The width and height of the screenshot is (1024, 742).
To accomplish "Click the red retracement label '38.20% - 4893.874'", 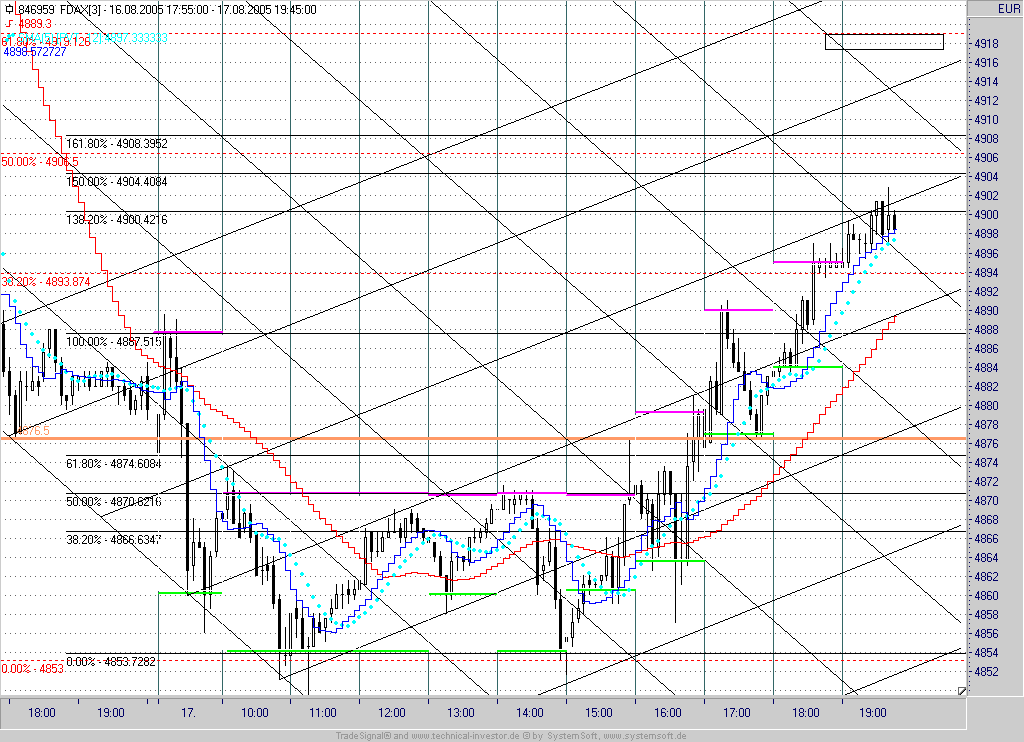I will pyautogui.click(x=46, y=282).
